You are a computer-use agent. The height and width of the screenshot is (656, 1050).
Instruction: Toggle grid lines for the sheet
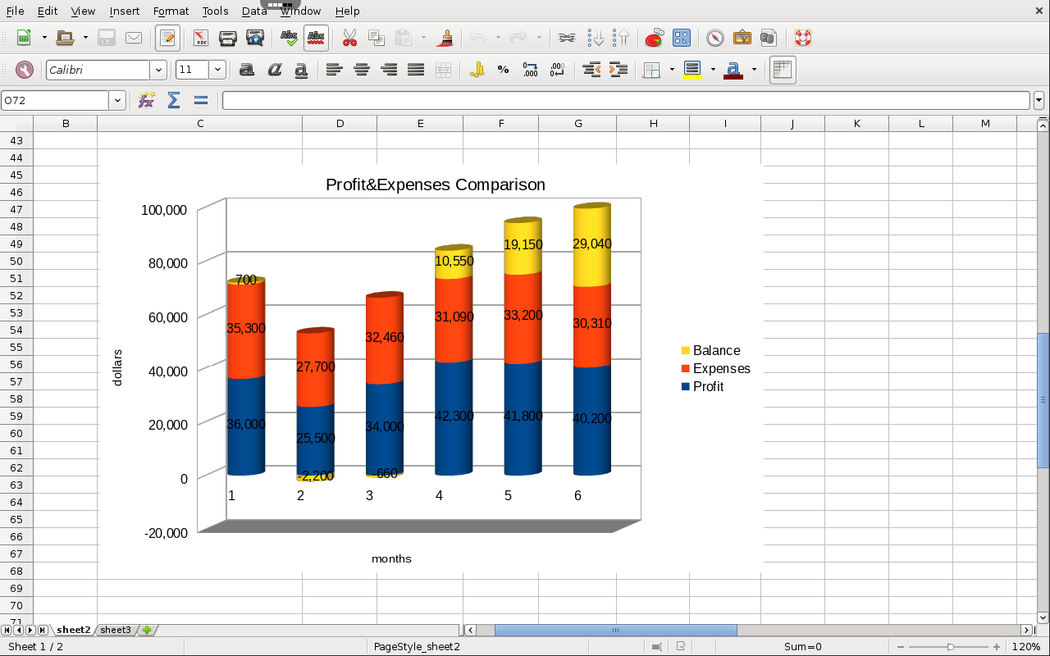(x=782, y=69)
